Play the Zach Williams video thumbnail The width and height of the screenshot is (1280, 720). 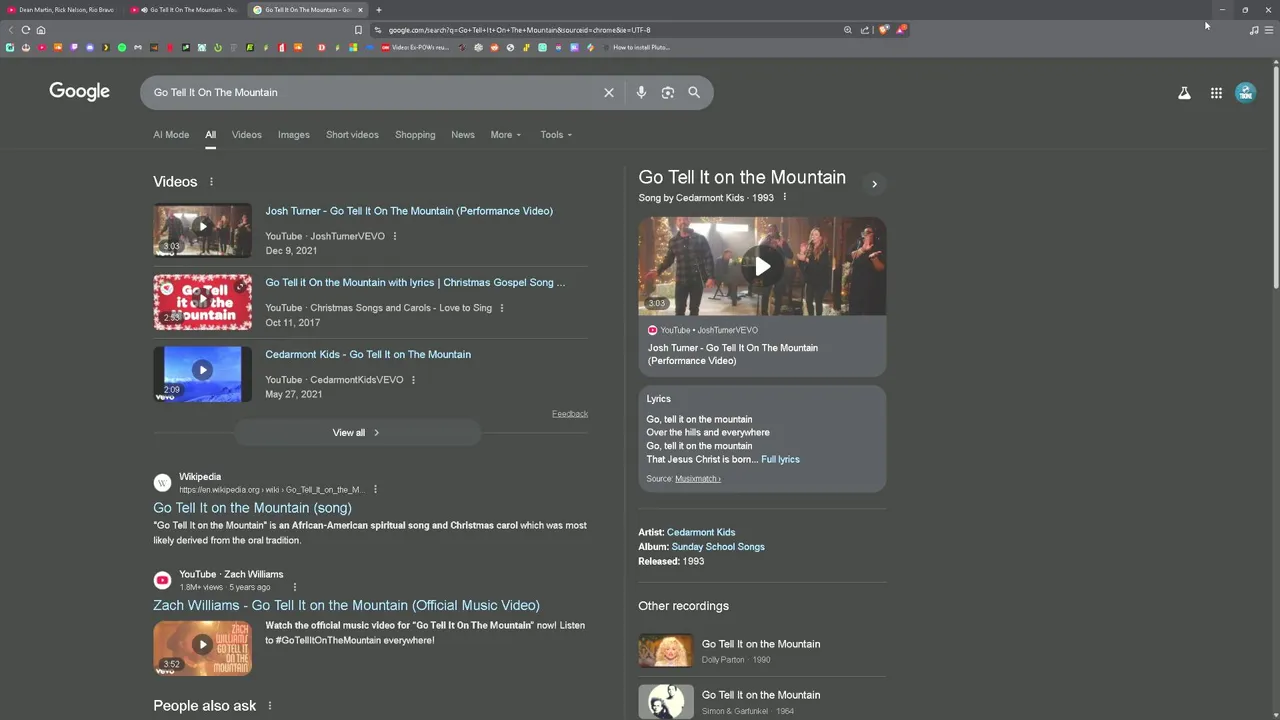(202, 648)
